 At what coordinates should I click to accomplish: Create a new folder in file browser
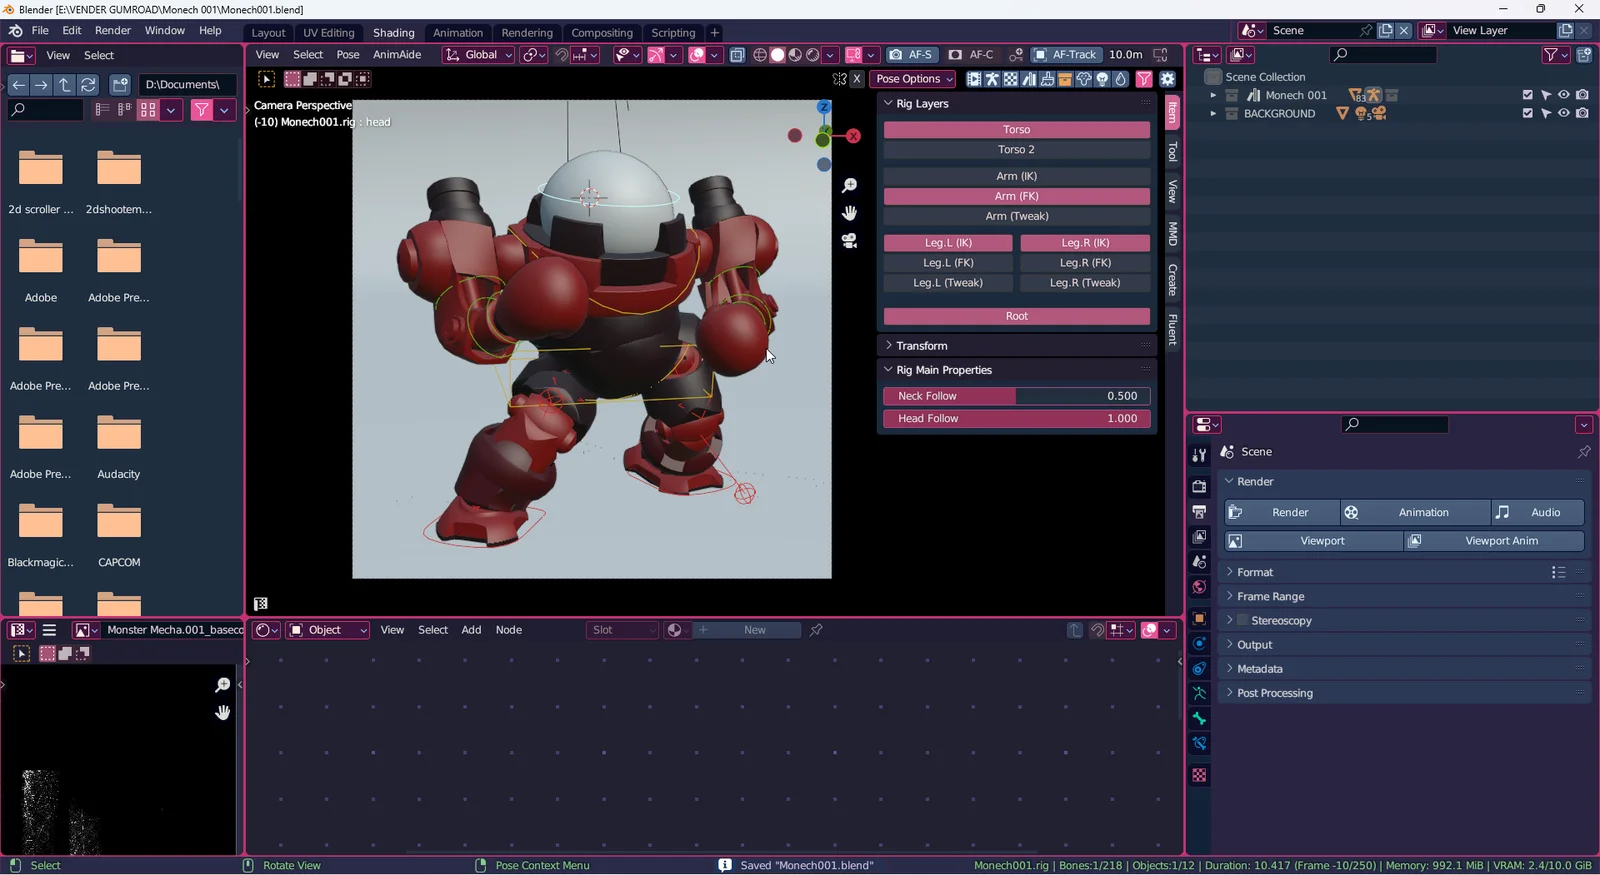[x=120, y=84]
